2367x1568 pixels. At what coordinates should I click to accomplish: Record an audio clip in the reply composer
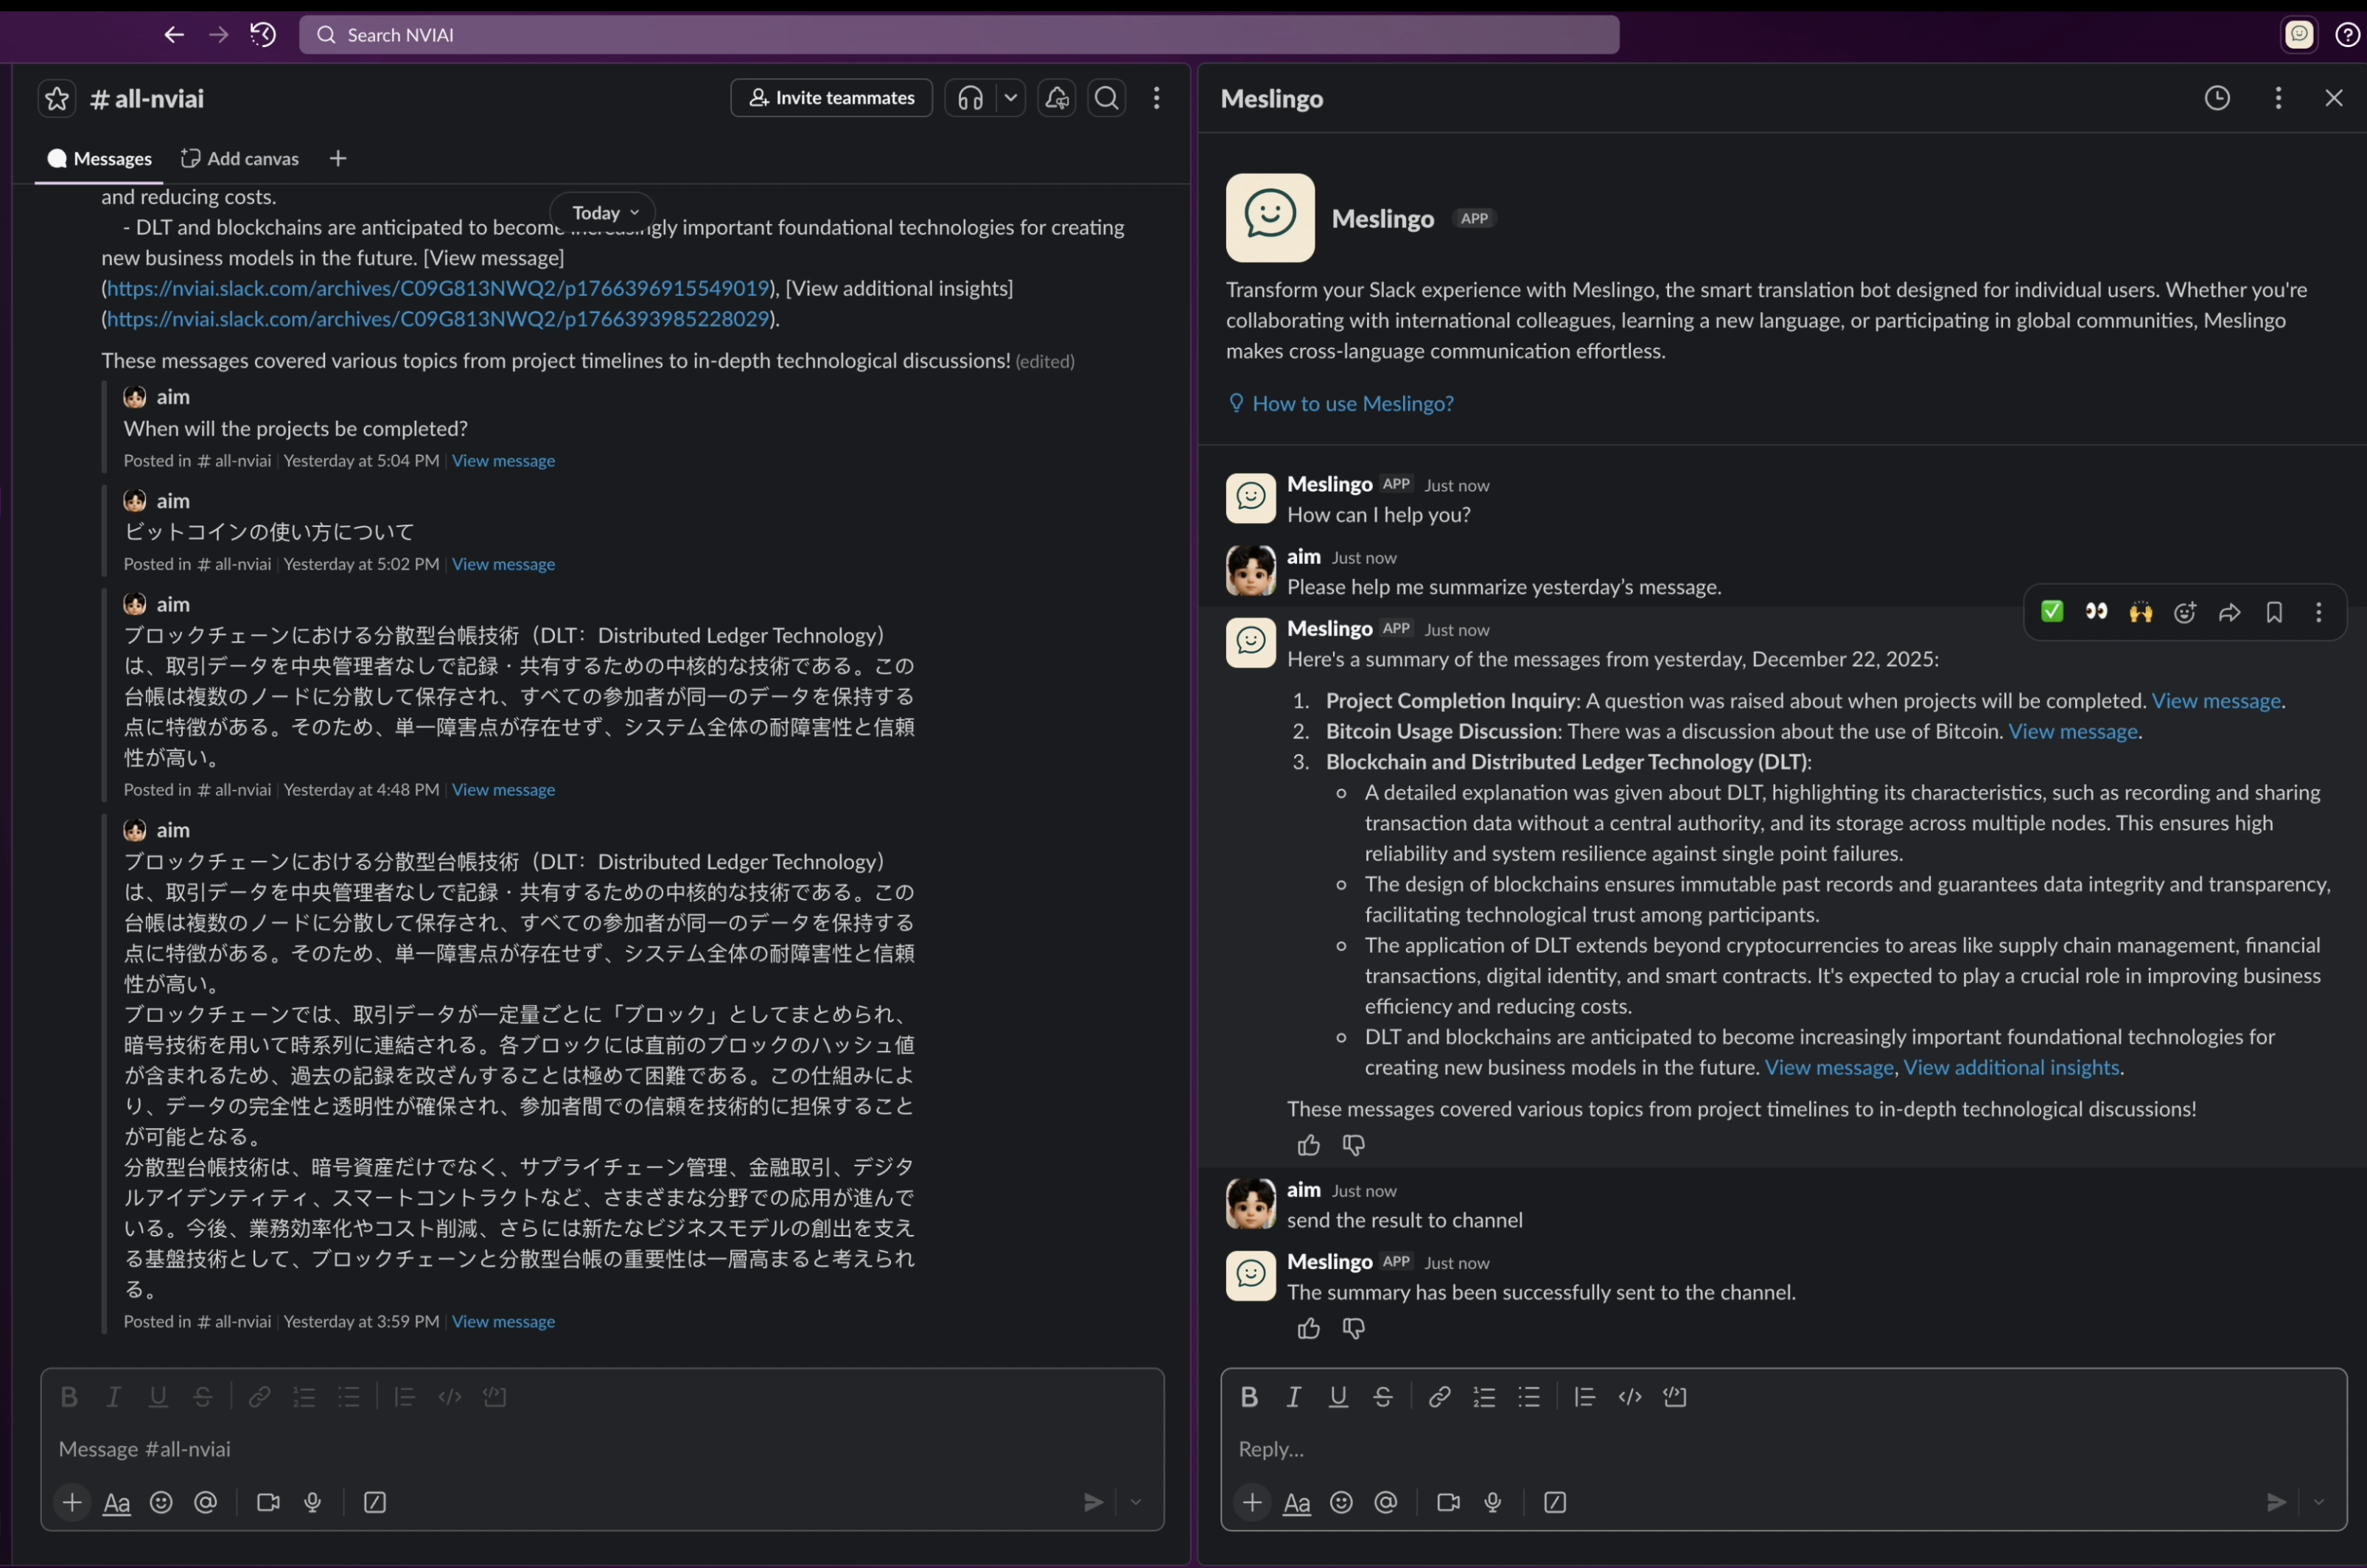tap(1492, 1502)
